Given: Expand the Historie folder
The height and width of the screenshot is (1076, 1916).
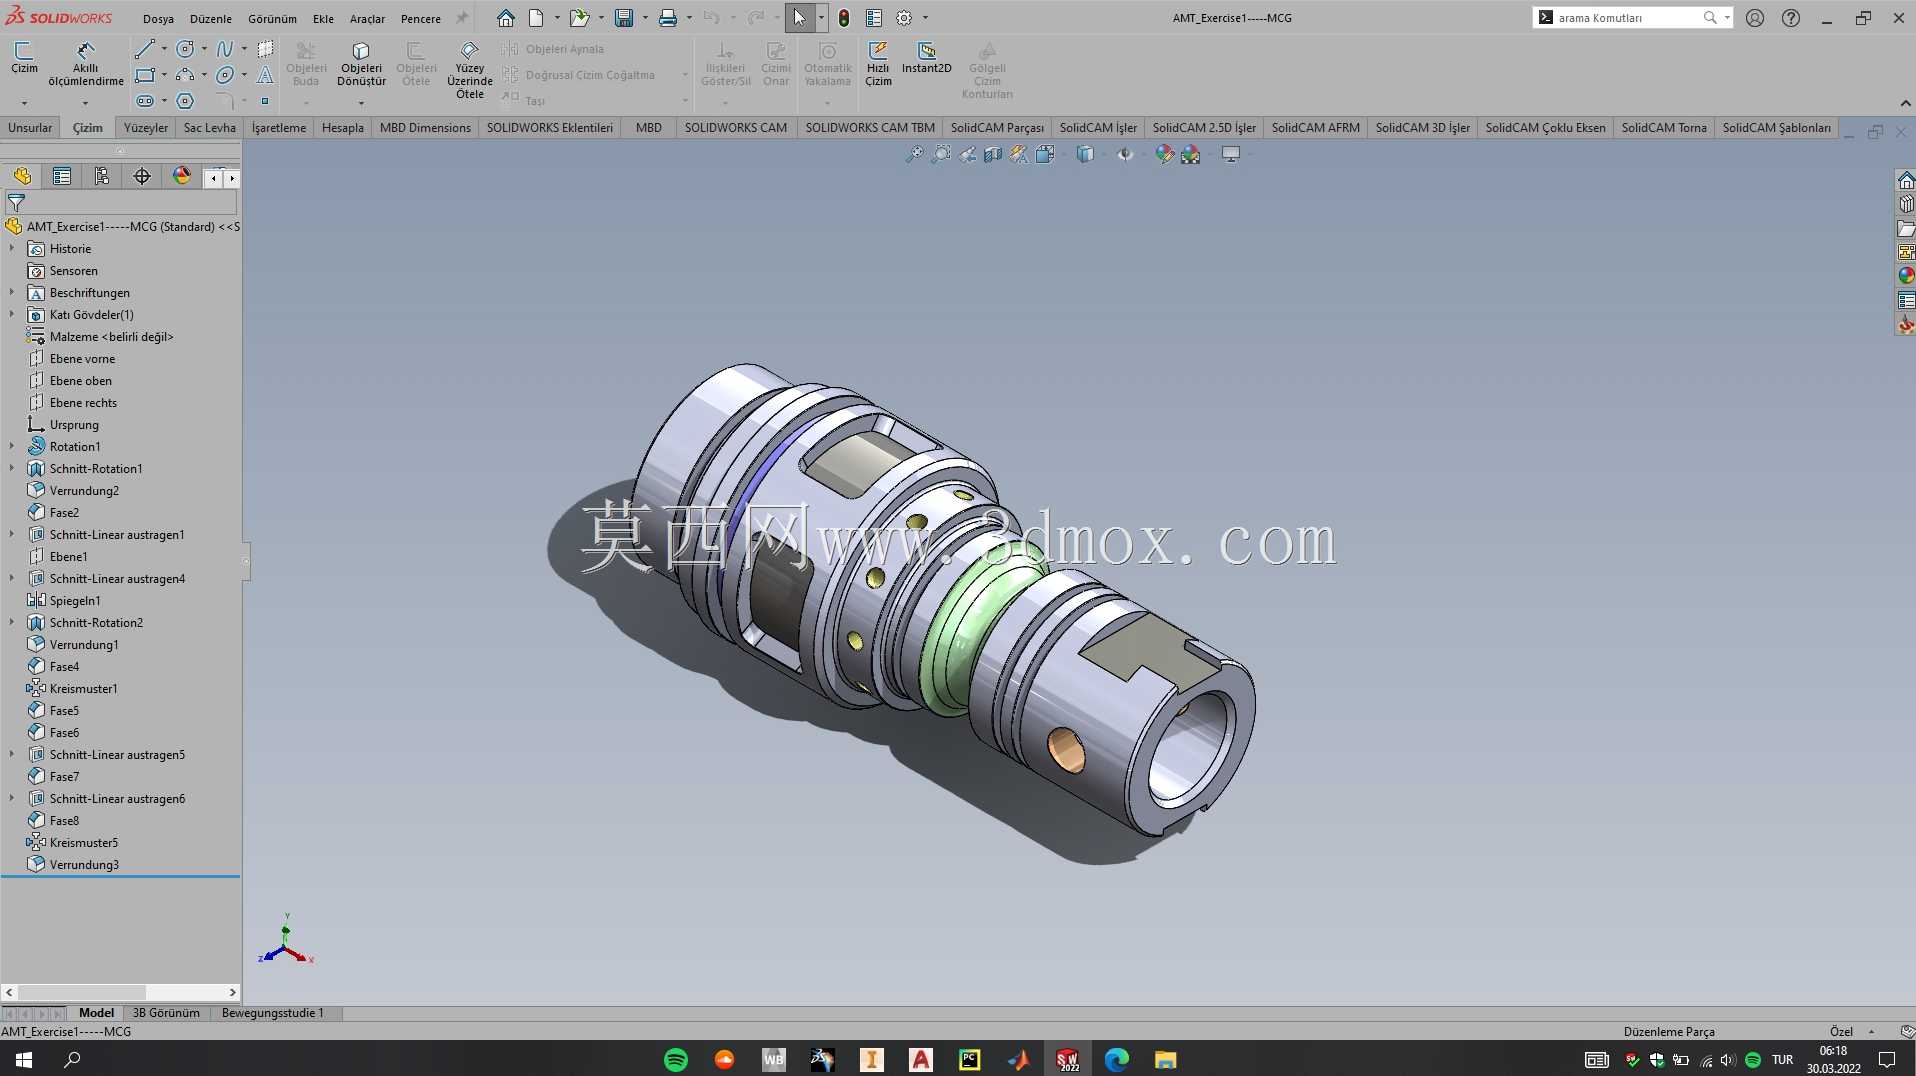Looking at the screenshot, I should coord(12,248).
